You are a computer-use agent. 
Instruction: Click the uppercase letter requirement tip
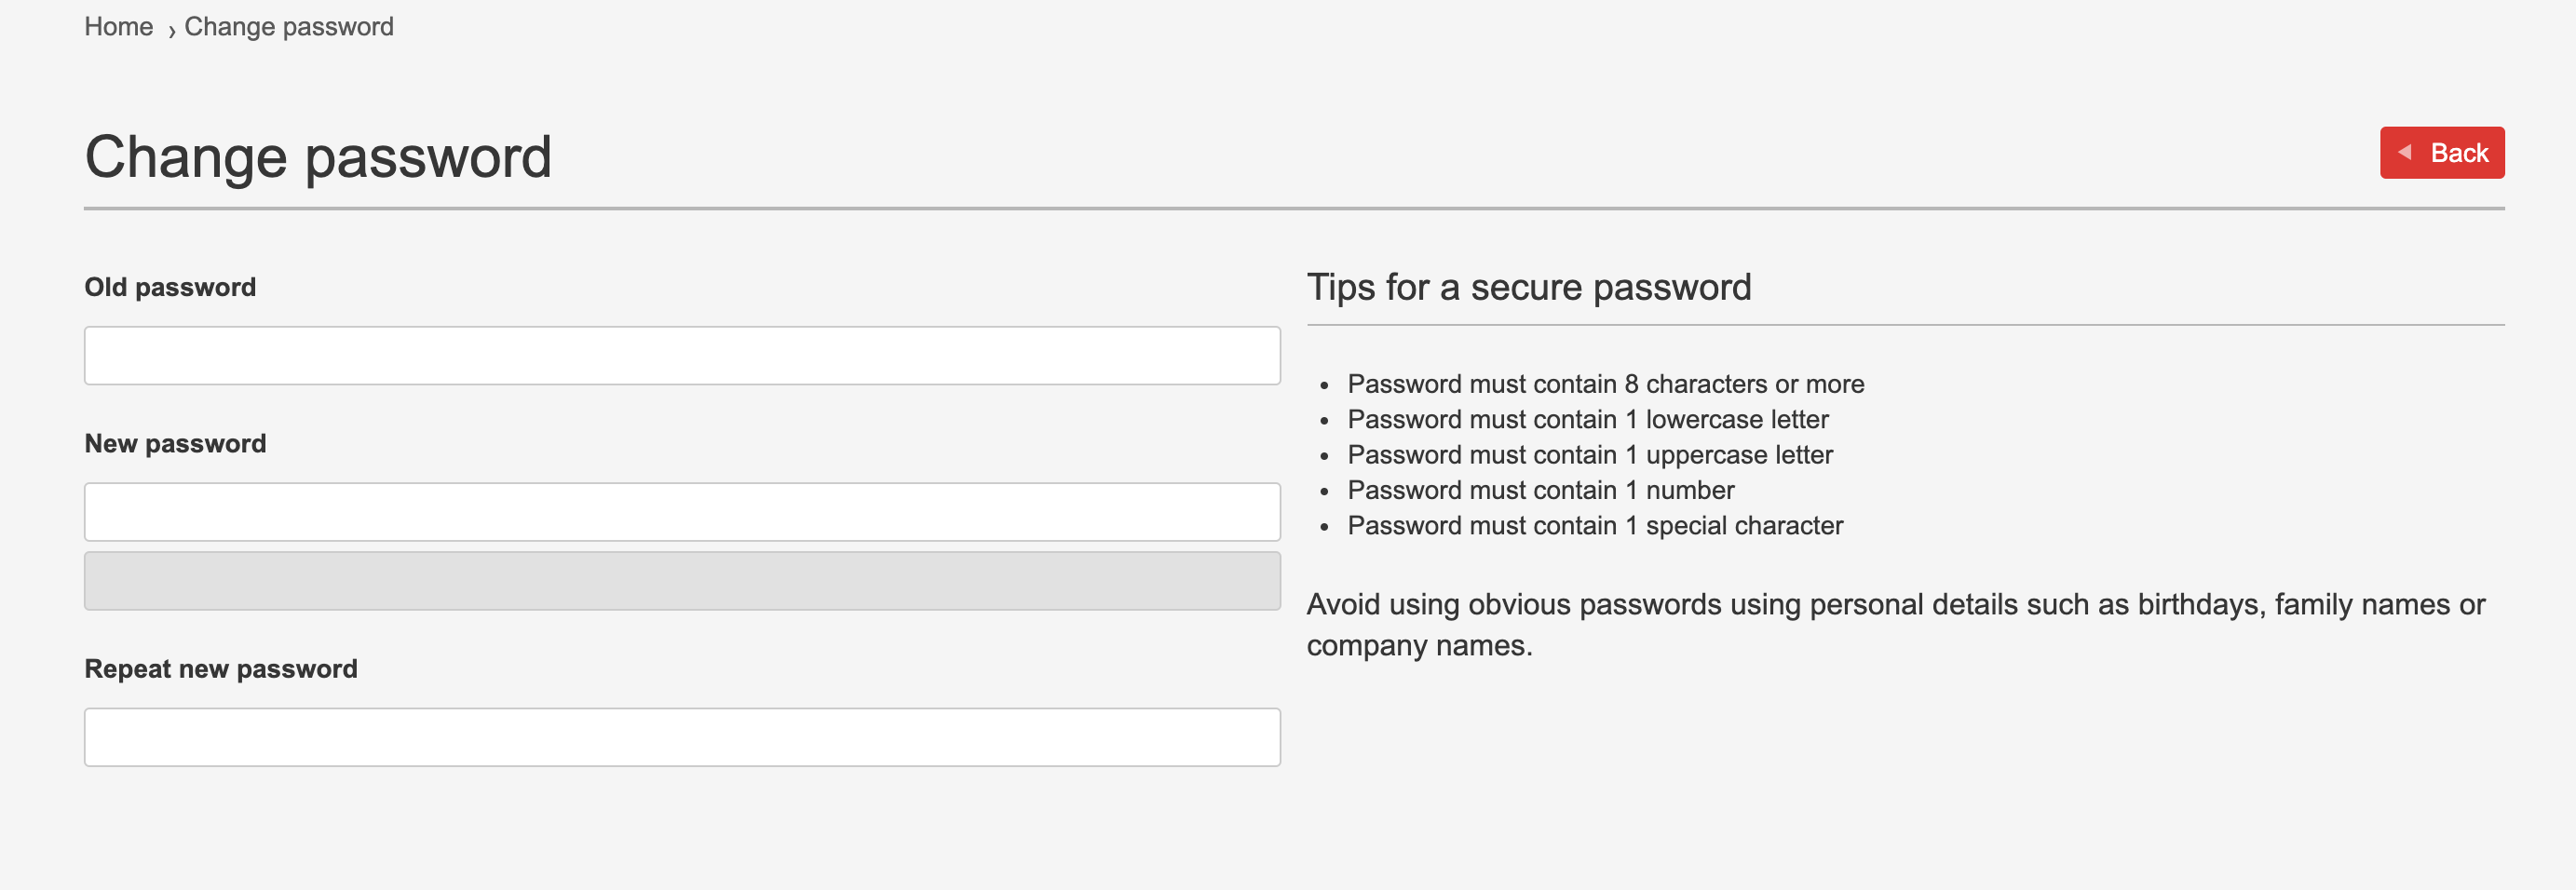pos(1589,455)
